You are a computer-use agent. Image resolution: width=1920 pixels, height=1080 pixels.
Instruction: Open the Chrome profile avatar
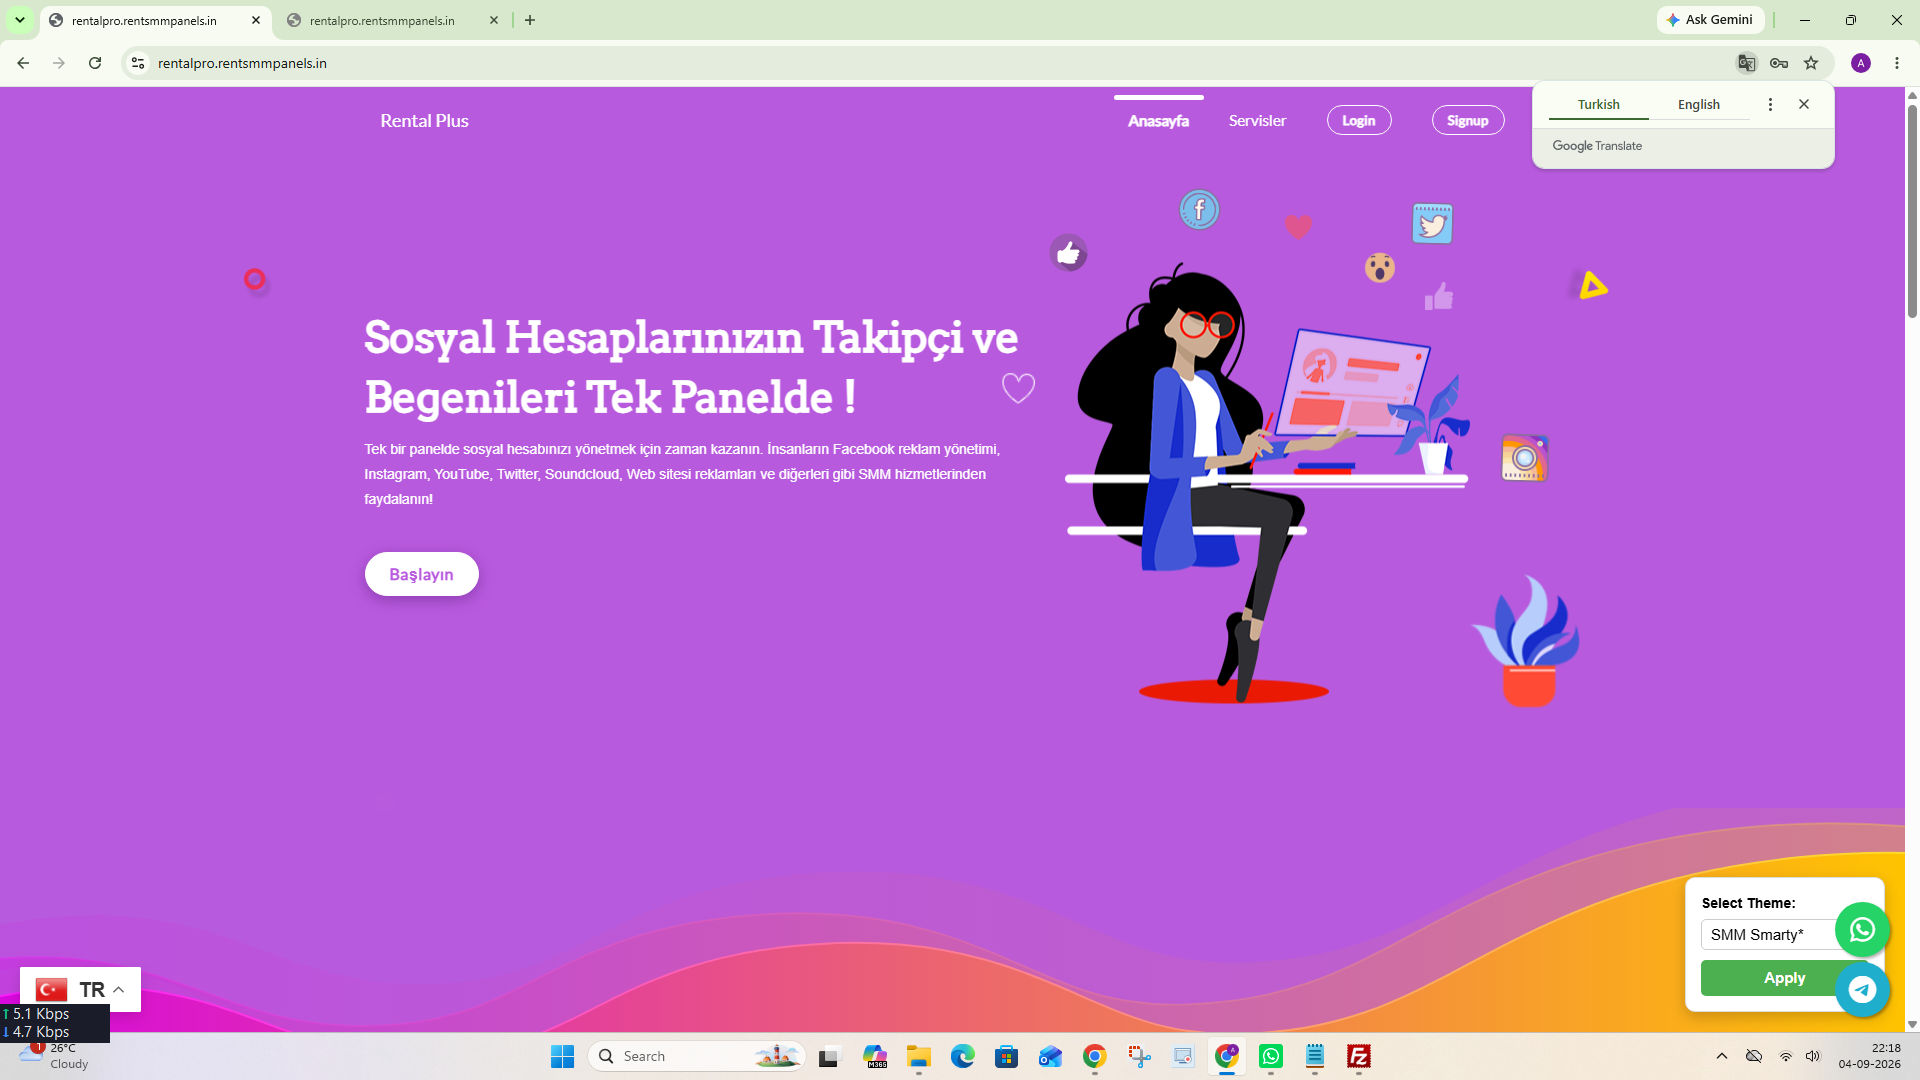click(x=1861, y=63)
